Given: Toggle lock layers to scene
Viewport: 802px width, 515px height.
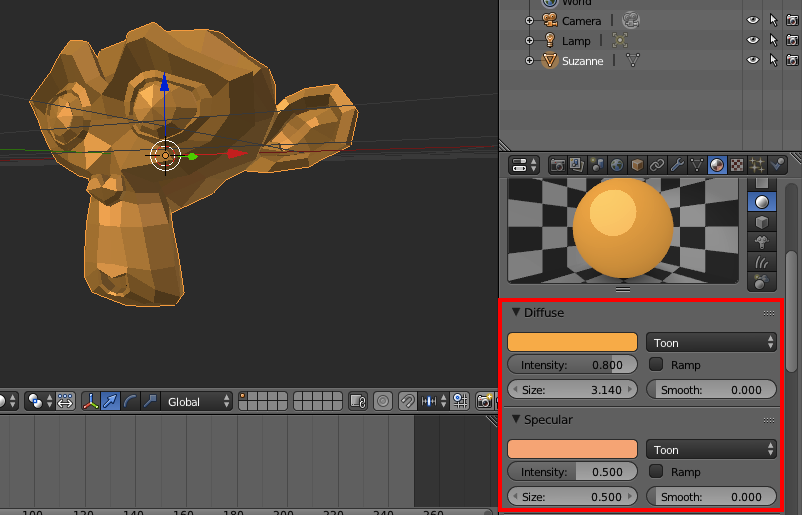Looking at the screenshot, I should pos(358,401).
